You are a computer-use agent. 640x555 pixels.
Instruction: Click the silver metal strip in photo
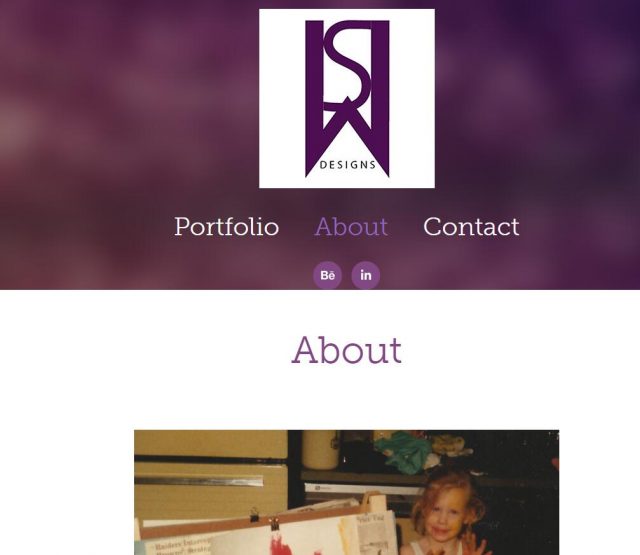pyautogui.click(x=199, y=480)
